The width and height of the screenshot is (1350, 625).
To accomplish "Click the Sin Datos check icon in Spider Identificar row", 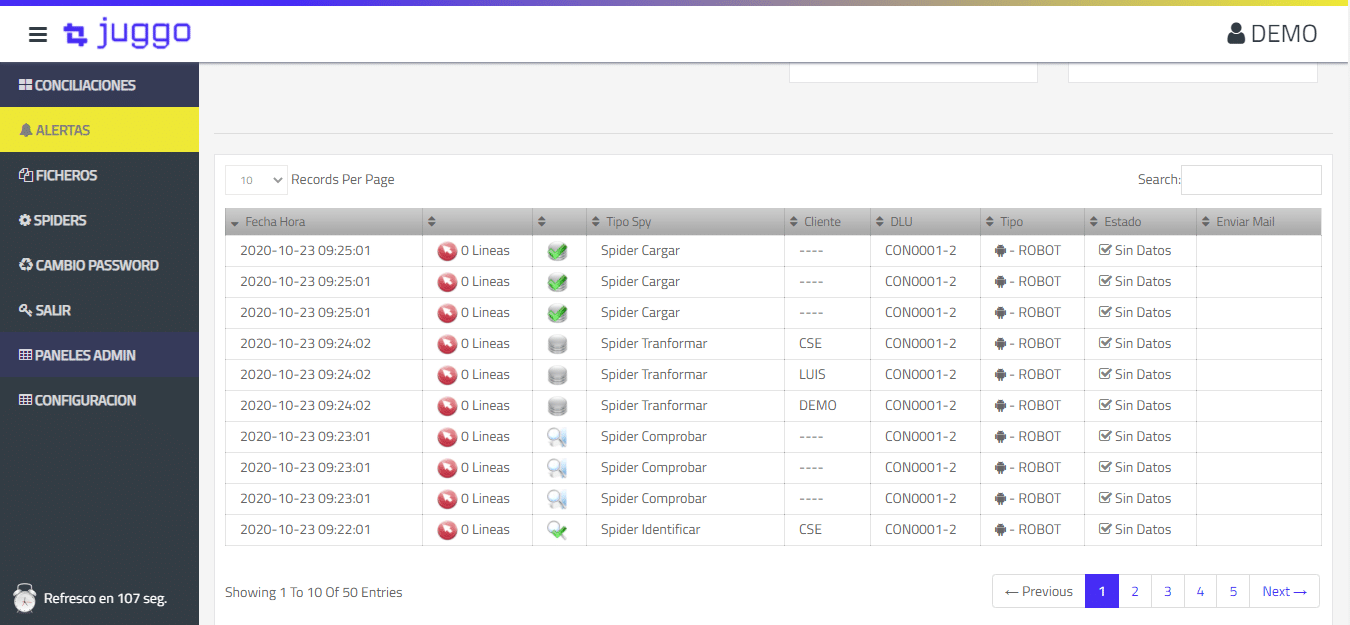I will [1105, 529].
